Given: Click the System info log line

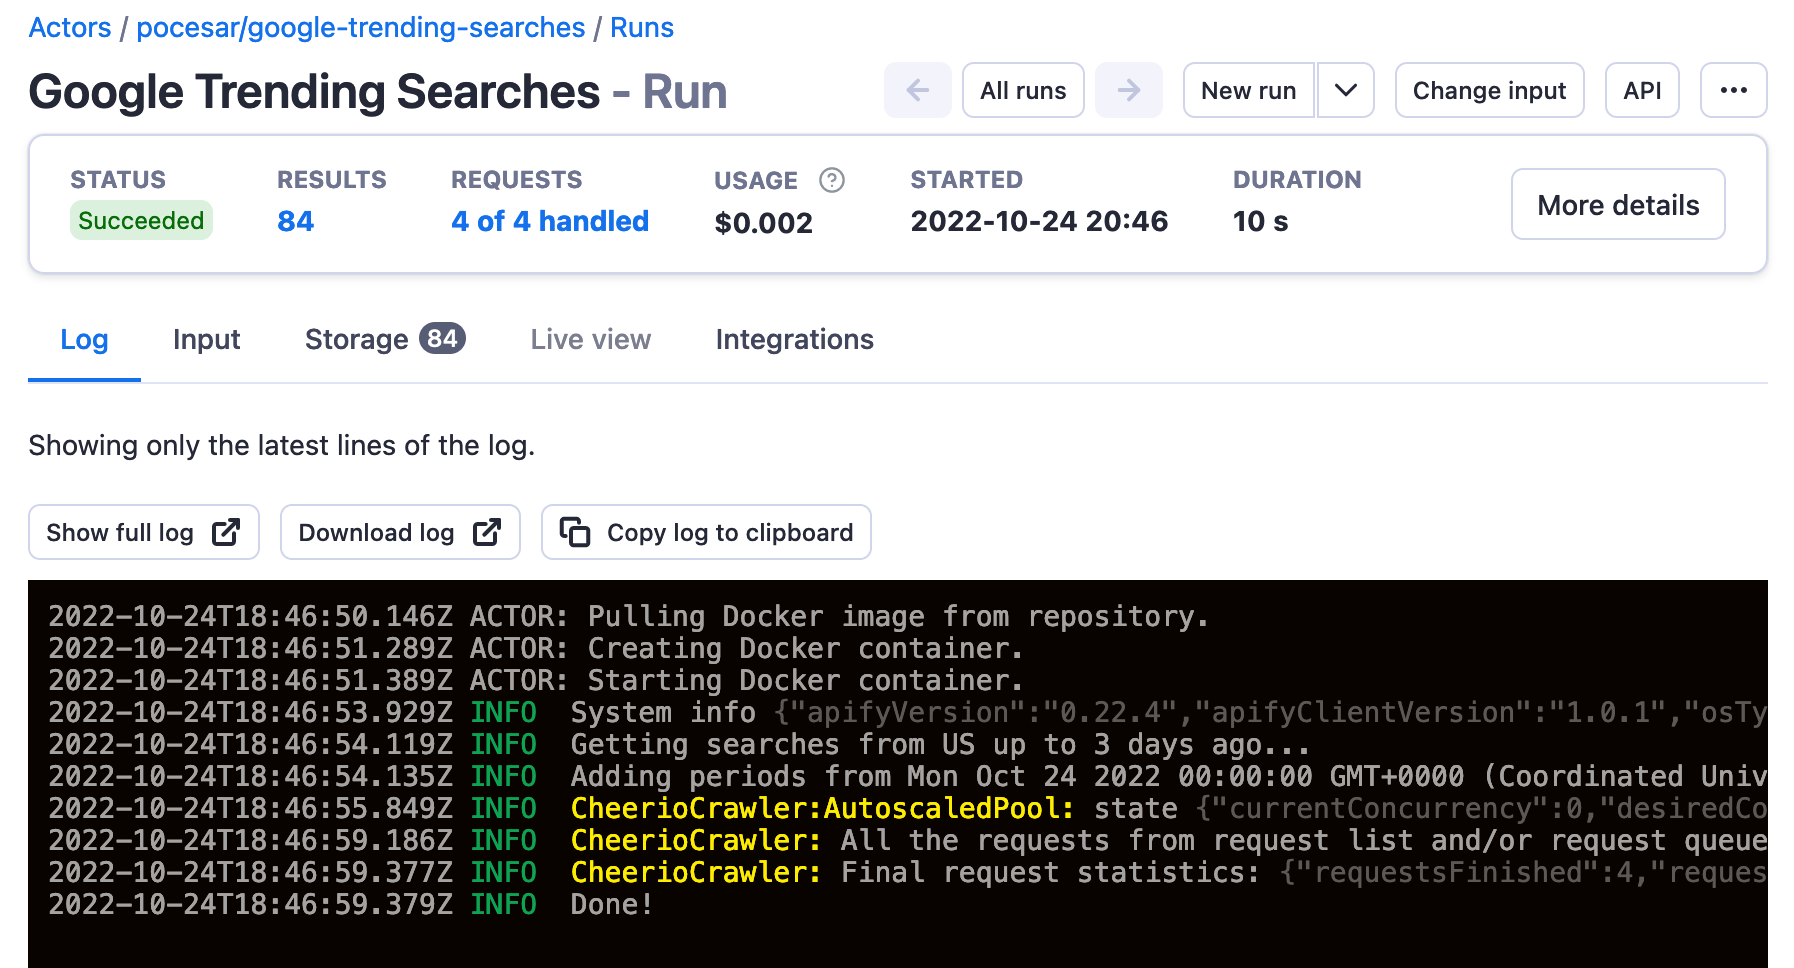Looking at the screenshot, I should click(x=908, y=712).
